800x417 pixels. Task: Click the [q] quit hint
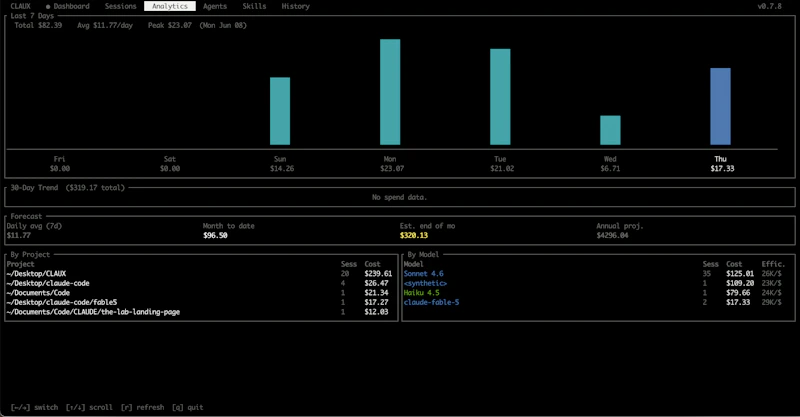click(x=187, y=407)
